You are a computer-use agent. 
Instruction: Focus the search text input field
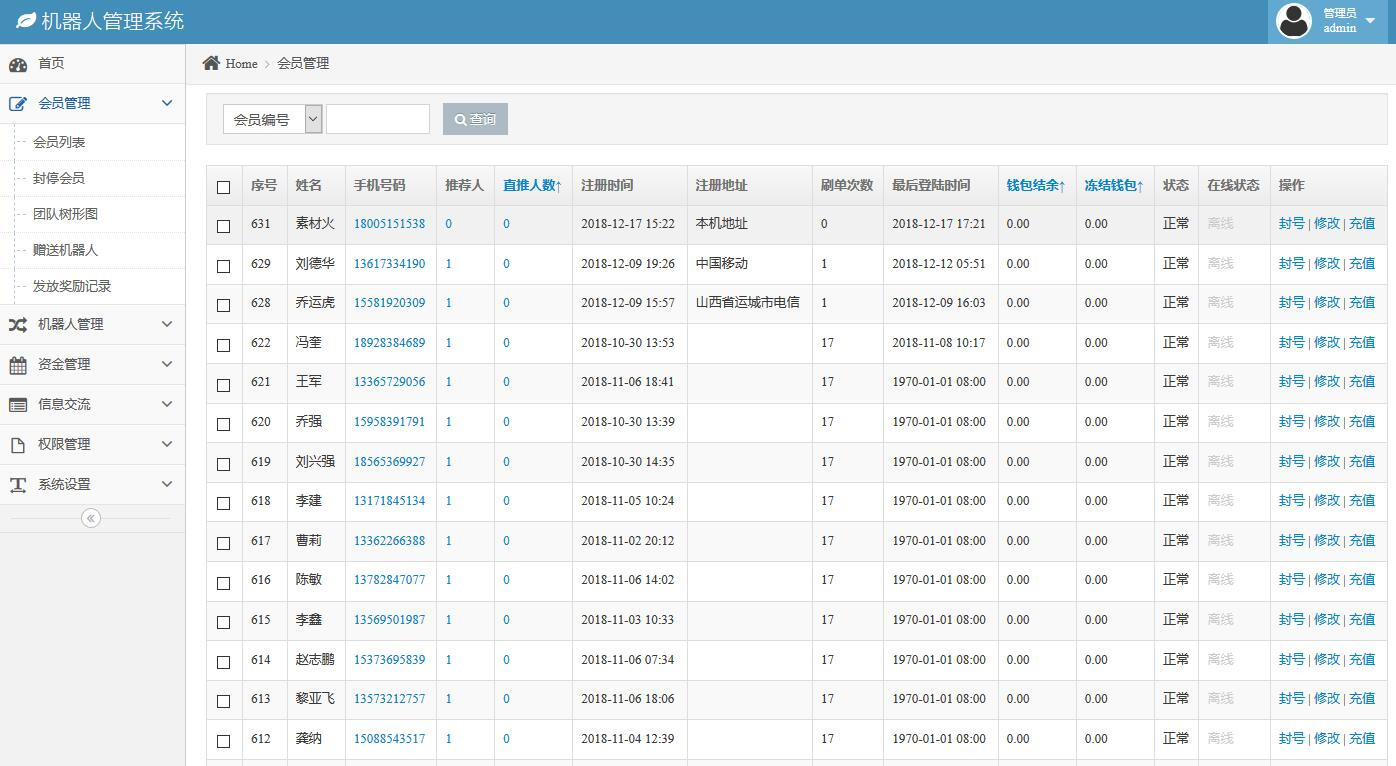377,119
